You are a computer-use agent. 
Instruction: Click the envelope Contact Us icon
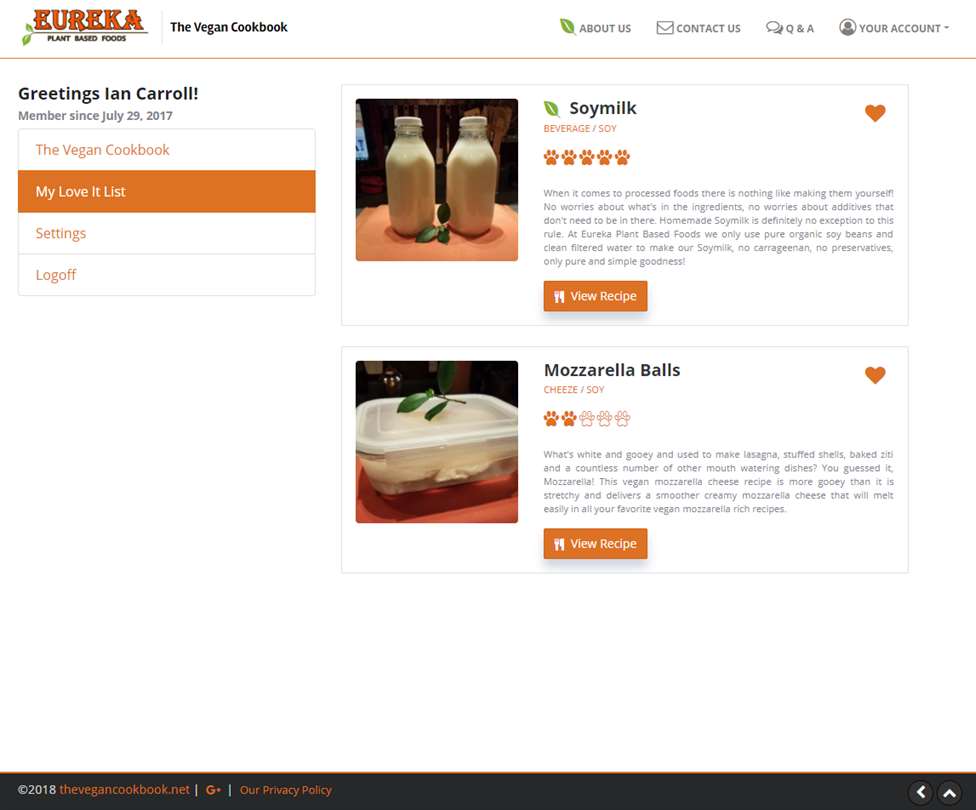(x=665, y=27)
